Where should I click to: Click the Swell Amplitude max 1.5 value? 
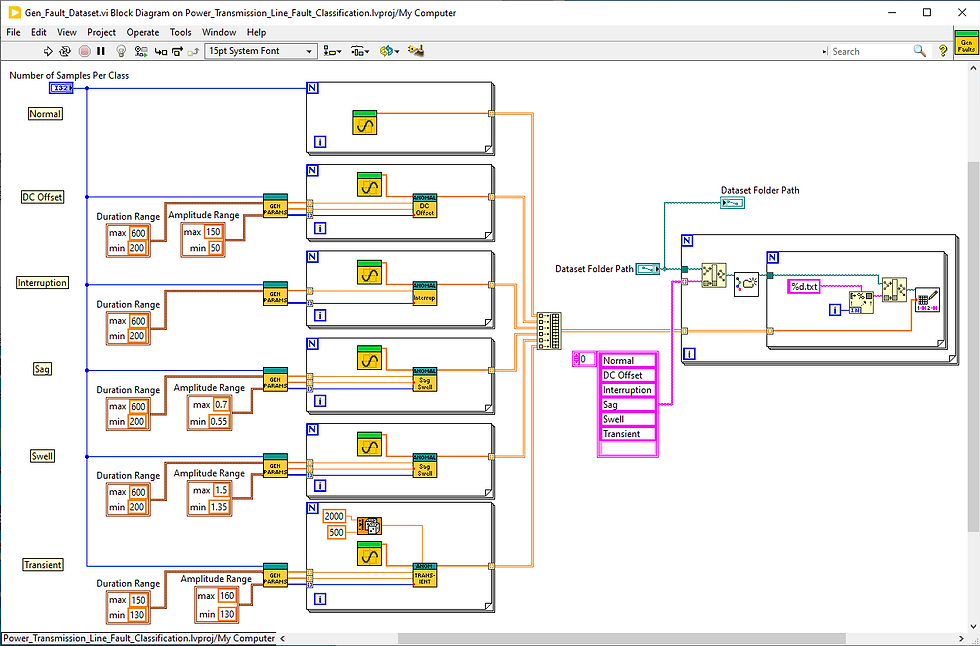pyautogui.click(x=221, y=490)
